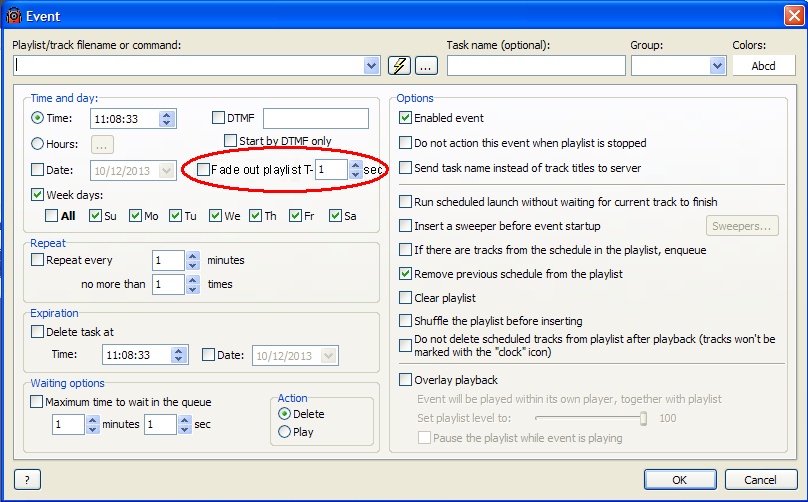Click the fade out seconds value field

(x=331, y=170)
